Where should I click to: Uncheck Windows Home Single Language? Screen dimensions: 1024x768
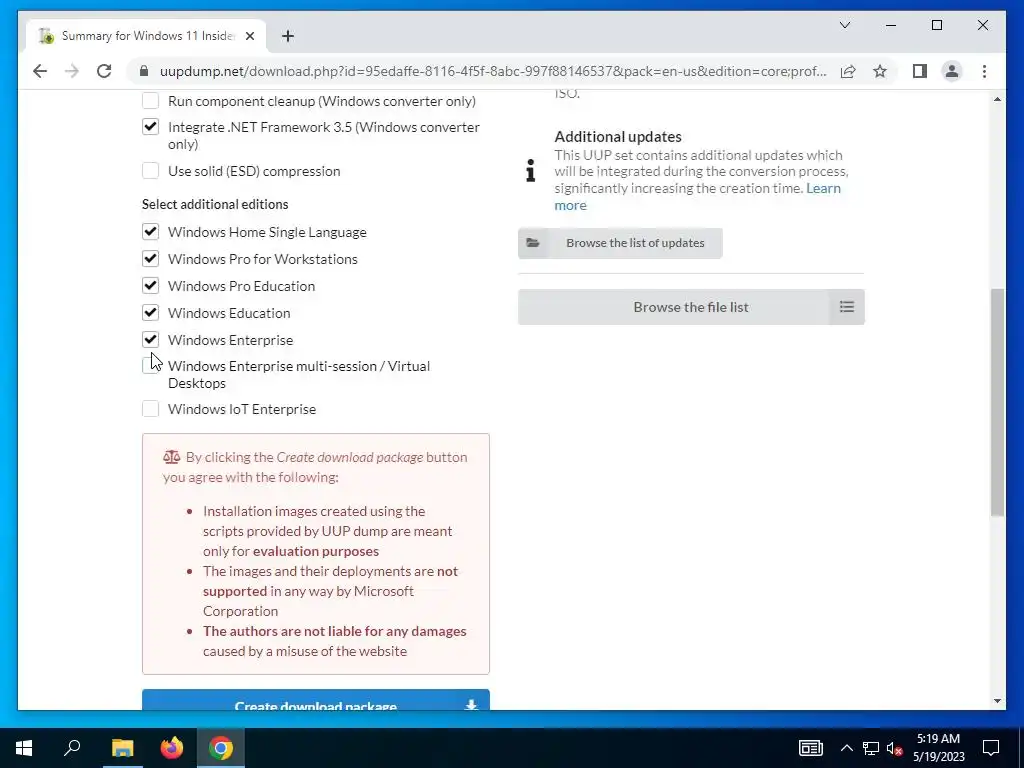150,232
